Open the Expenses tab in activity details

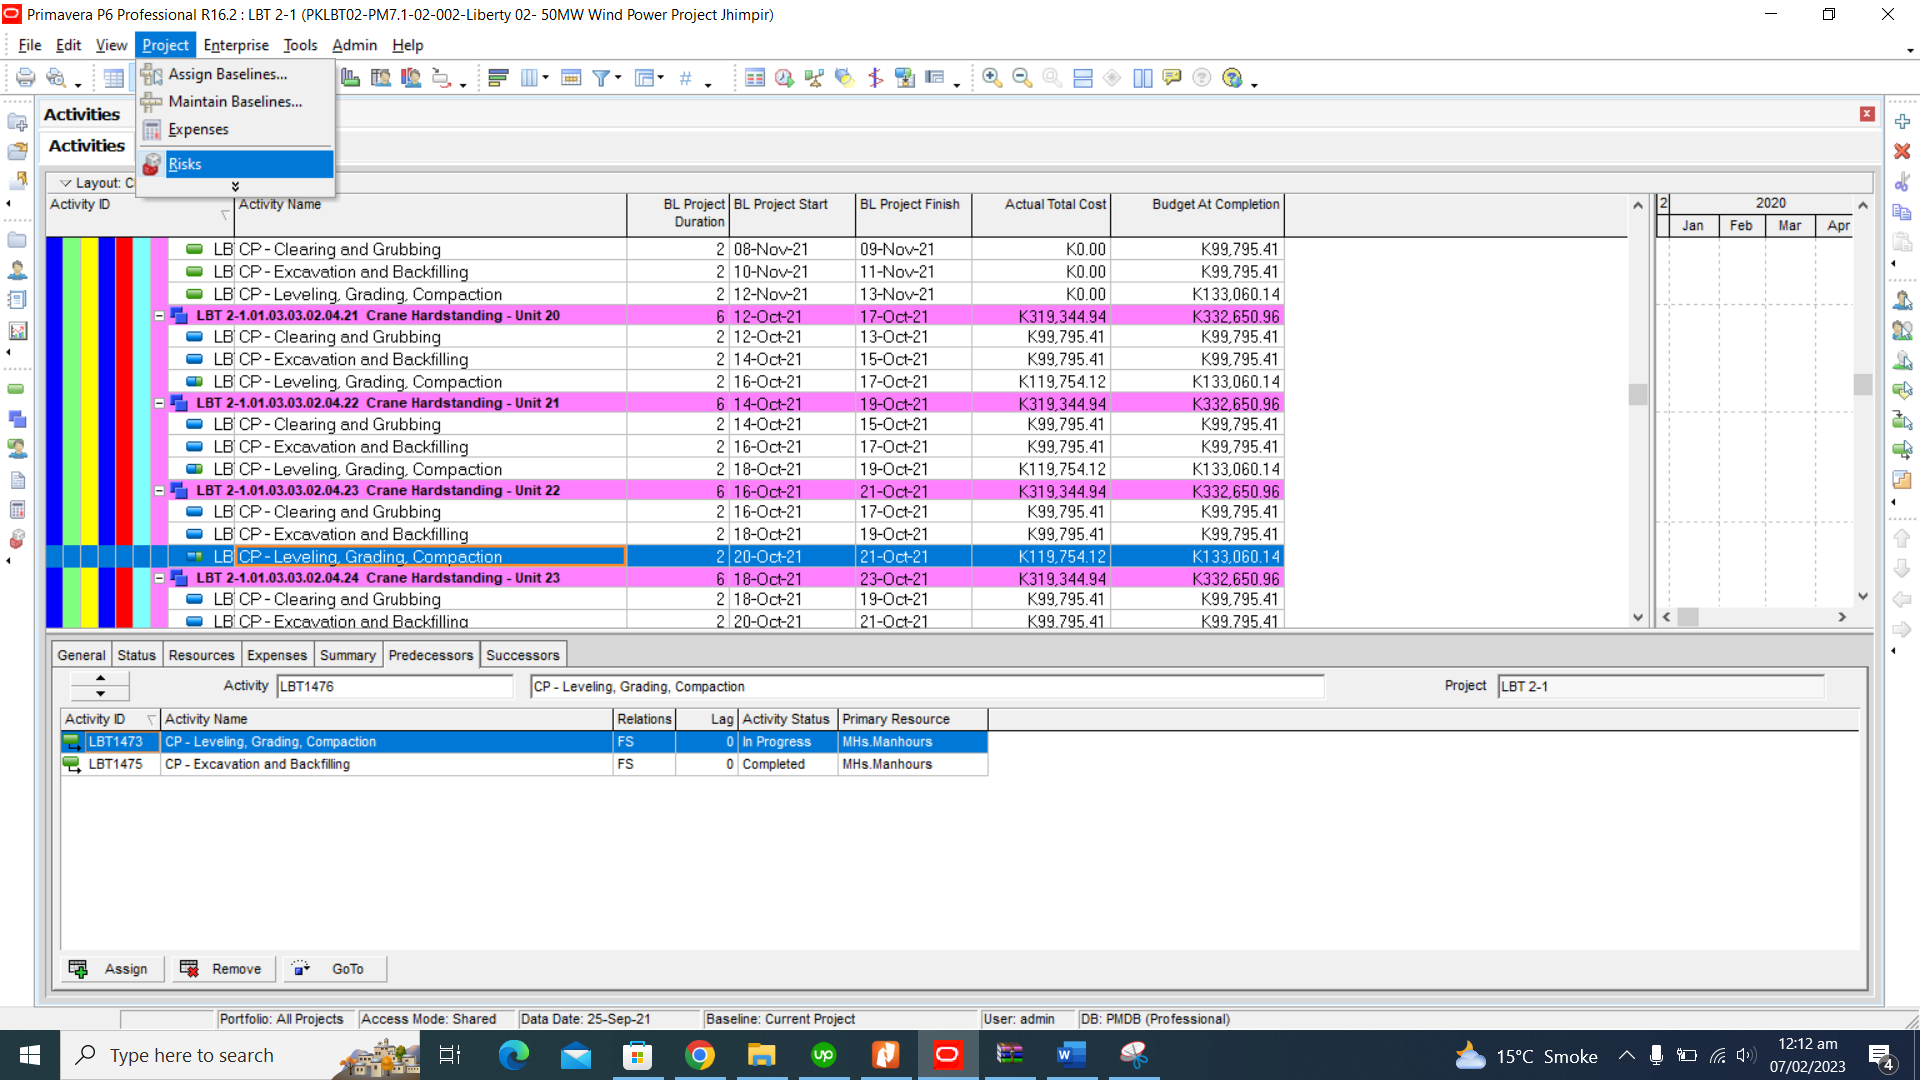pos(277,654)
